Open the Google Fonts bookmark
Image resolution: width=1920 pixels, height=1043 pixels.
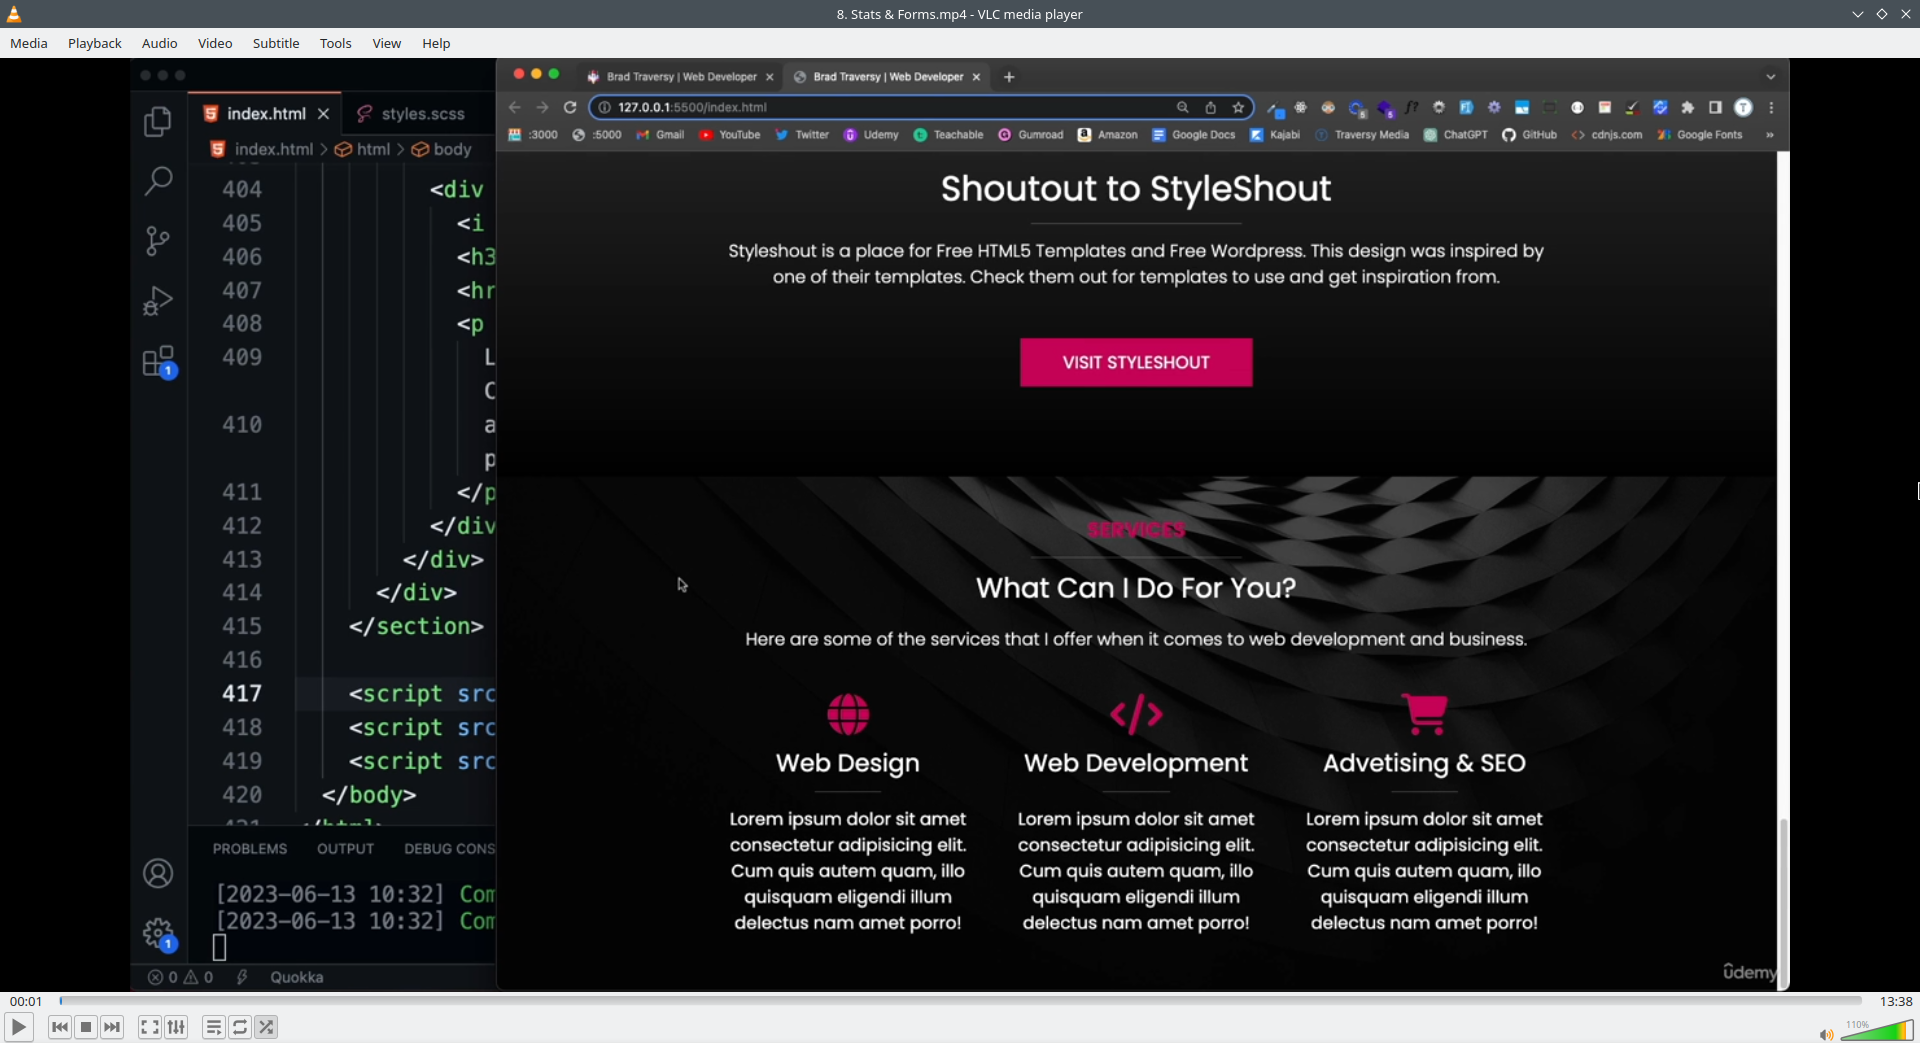click(1699, 135)
